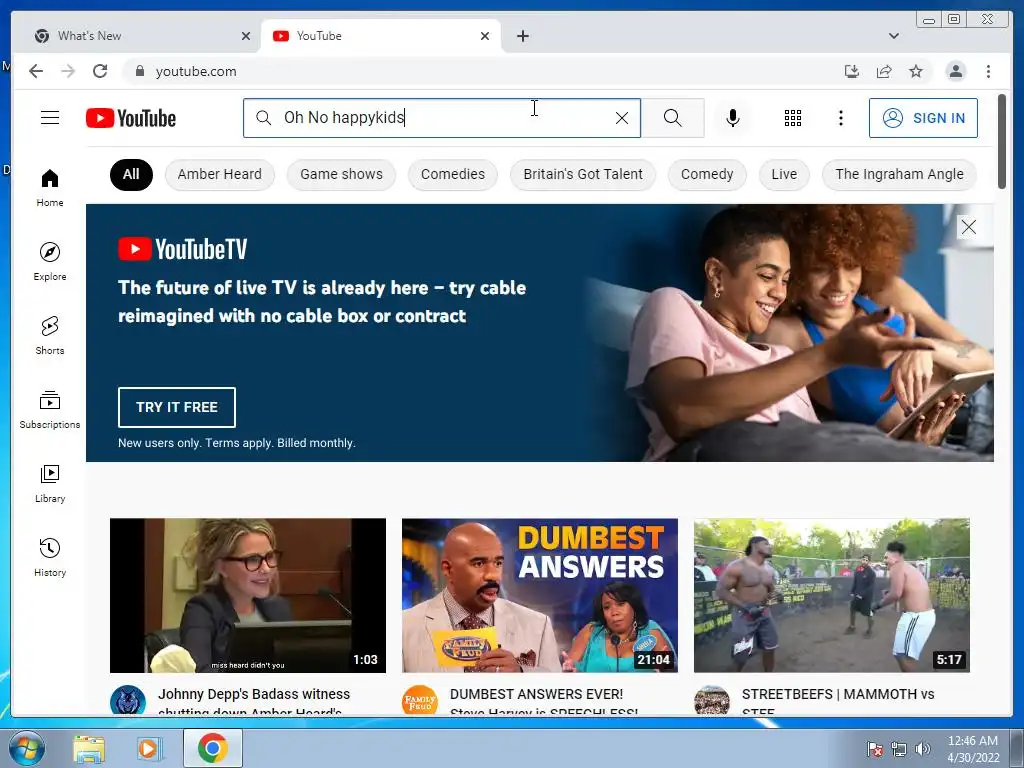Go to Home in the sidebar

[x=50, y=188]
